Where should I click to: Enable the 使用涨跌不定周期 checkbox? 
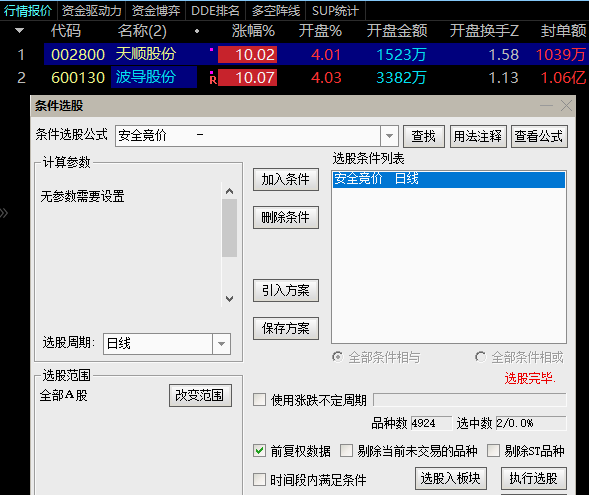[x=260, y=400]
